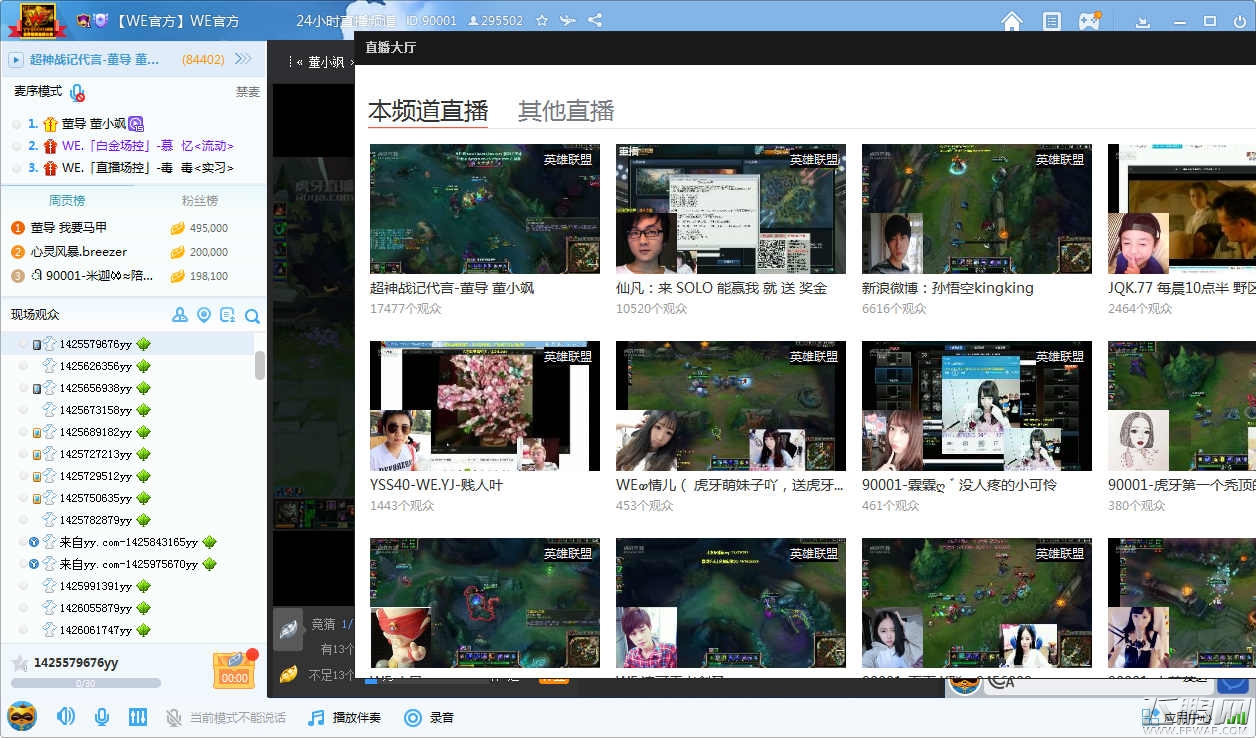Image resolution: width=1256 pixels, height=738 pixels.
Task: Open 超神战记代言-董导 董小飒 stream thumbnail
Action: (485, 209)
